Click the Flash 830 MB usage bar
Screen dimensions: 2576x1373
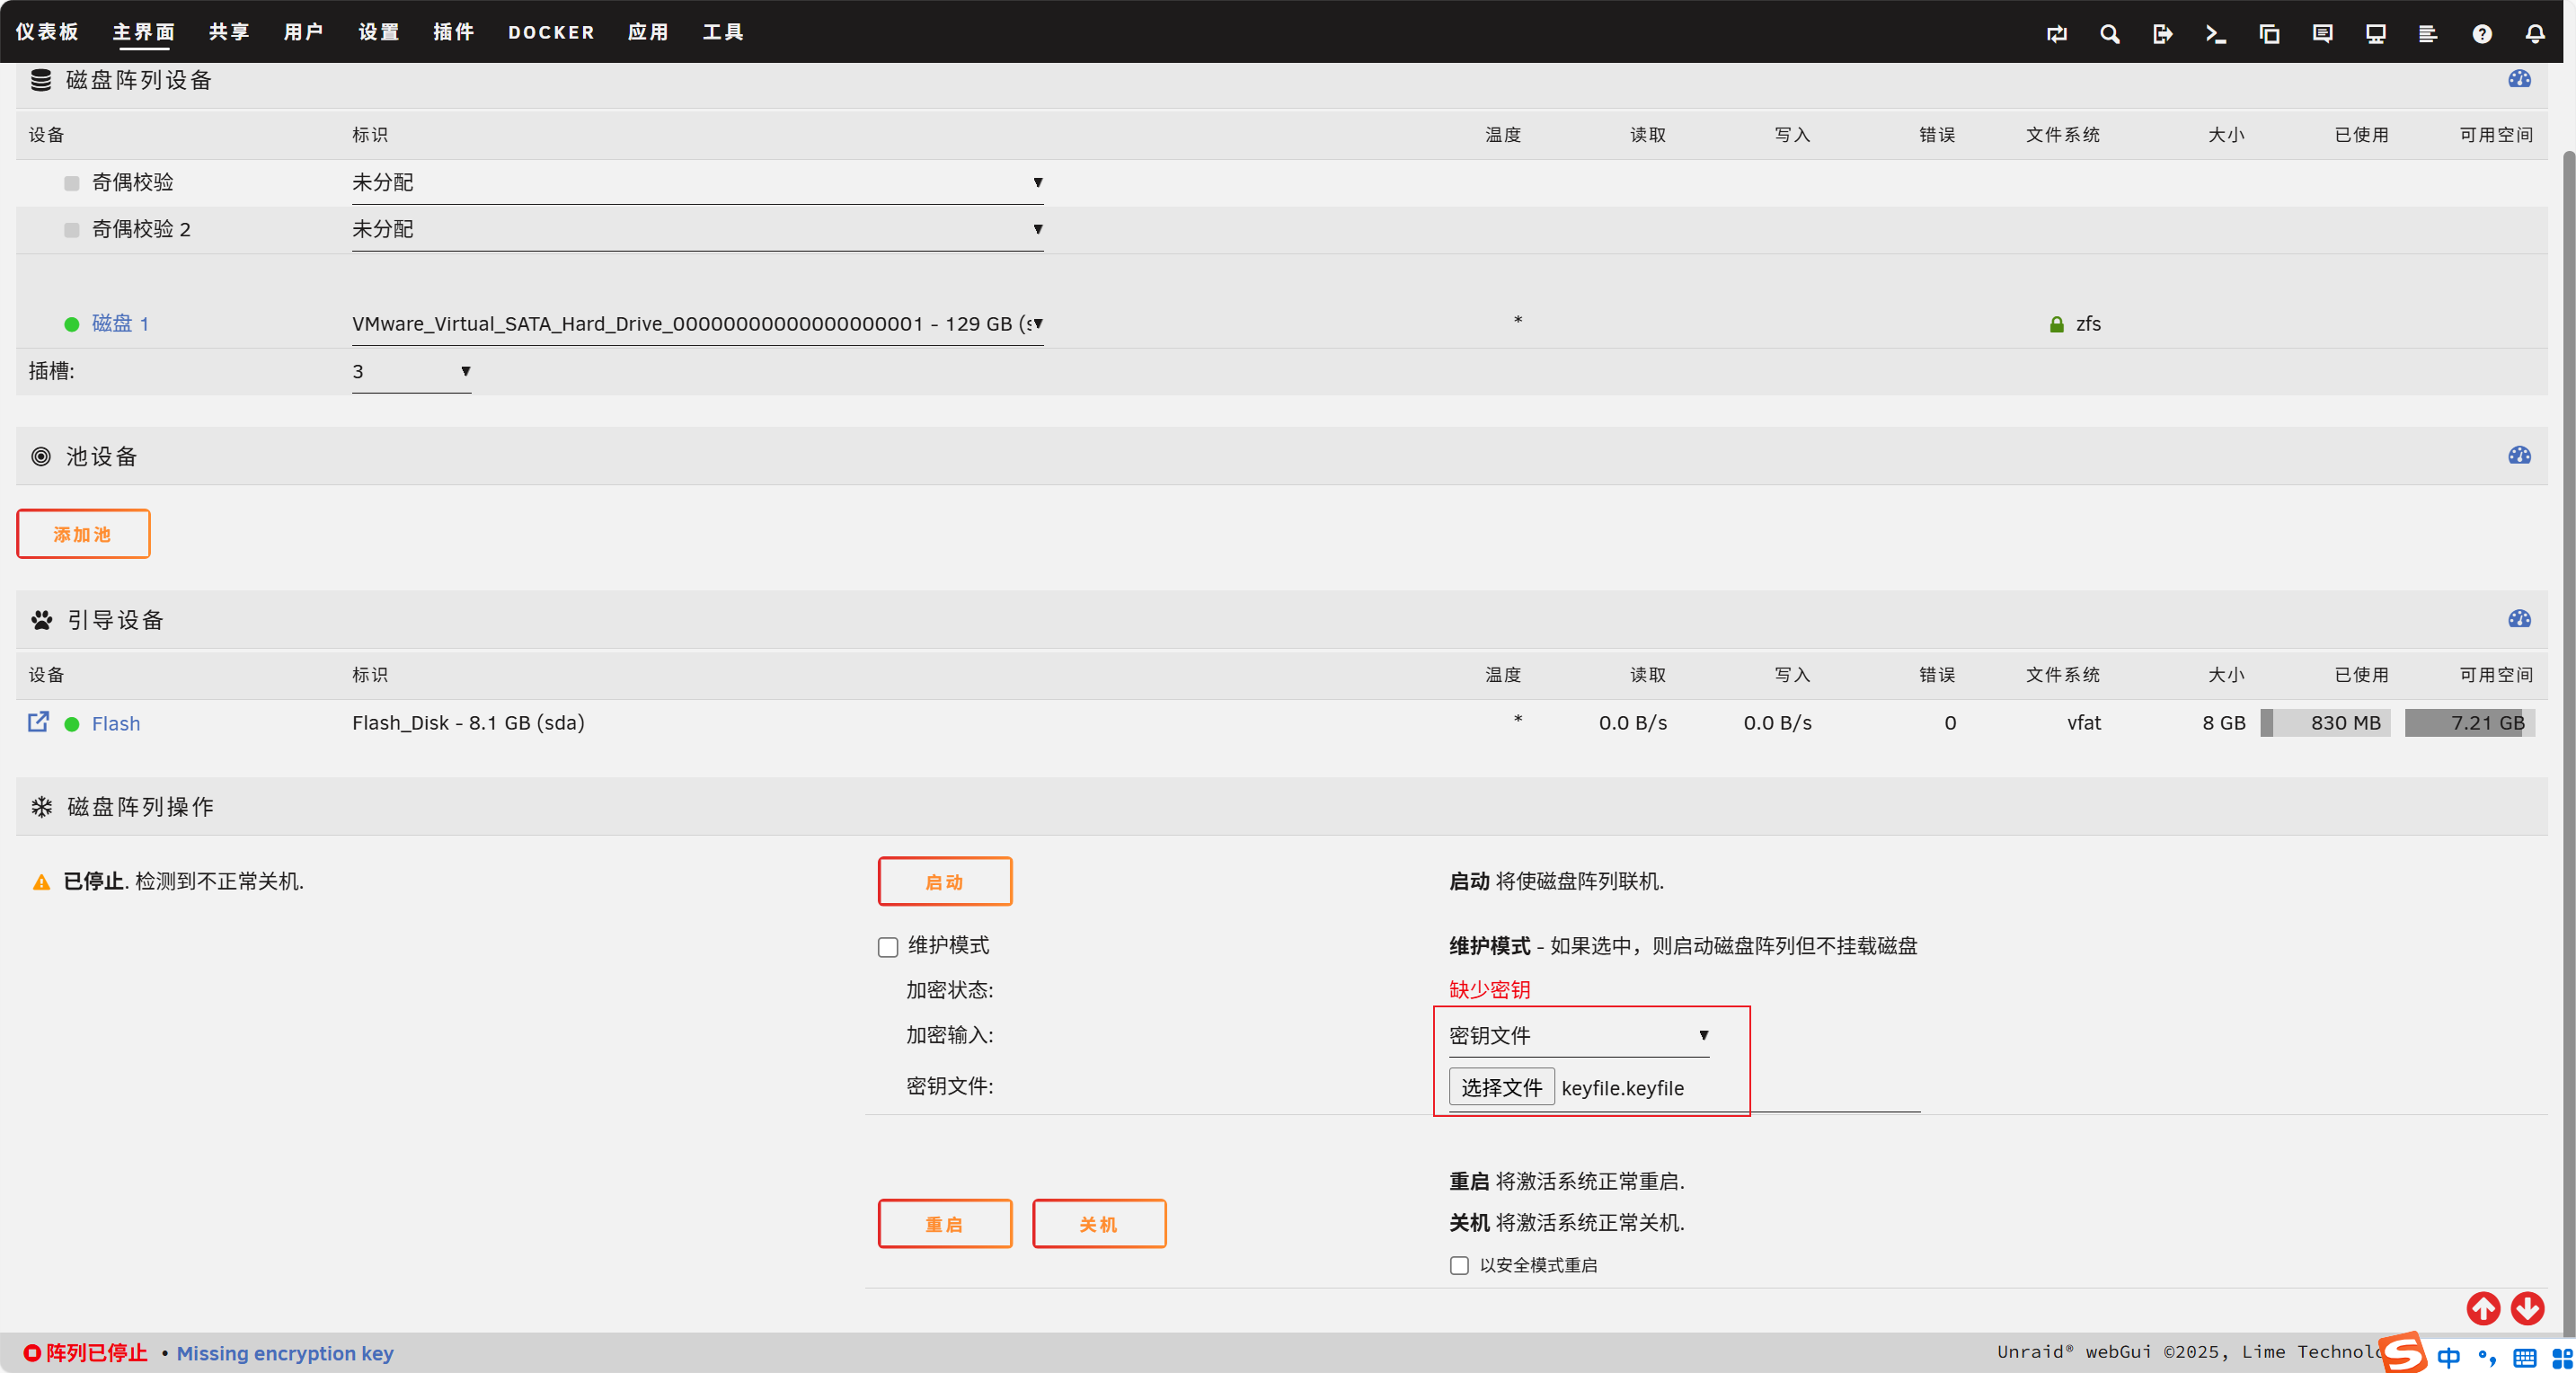tap(2325, 722)
